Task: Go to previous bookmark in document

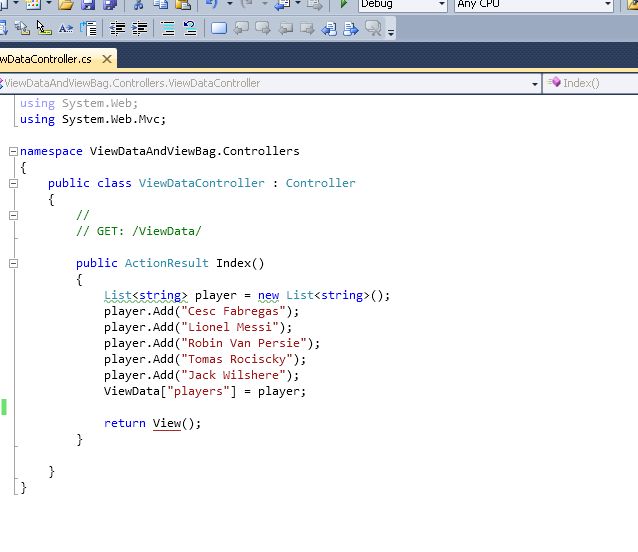Action: [x=329, y=28]
